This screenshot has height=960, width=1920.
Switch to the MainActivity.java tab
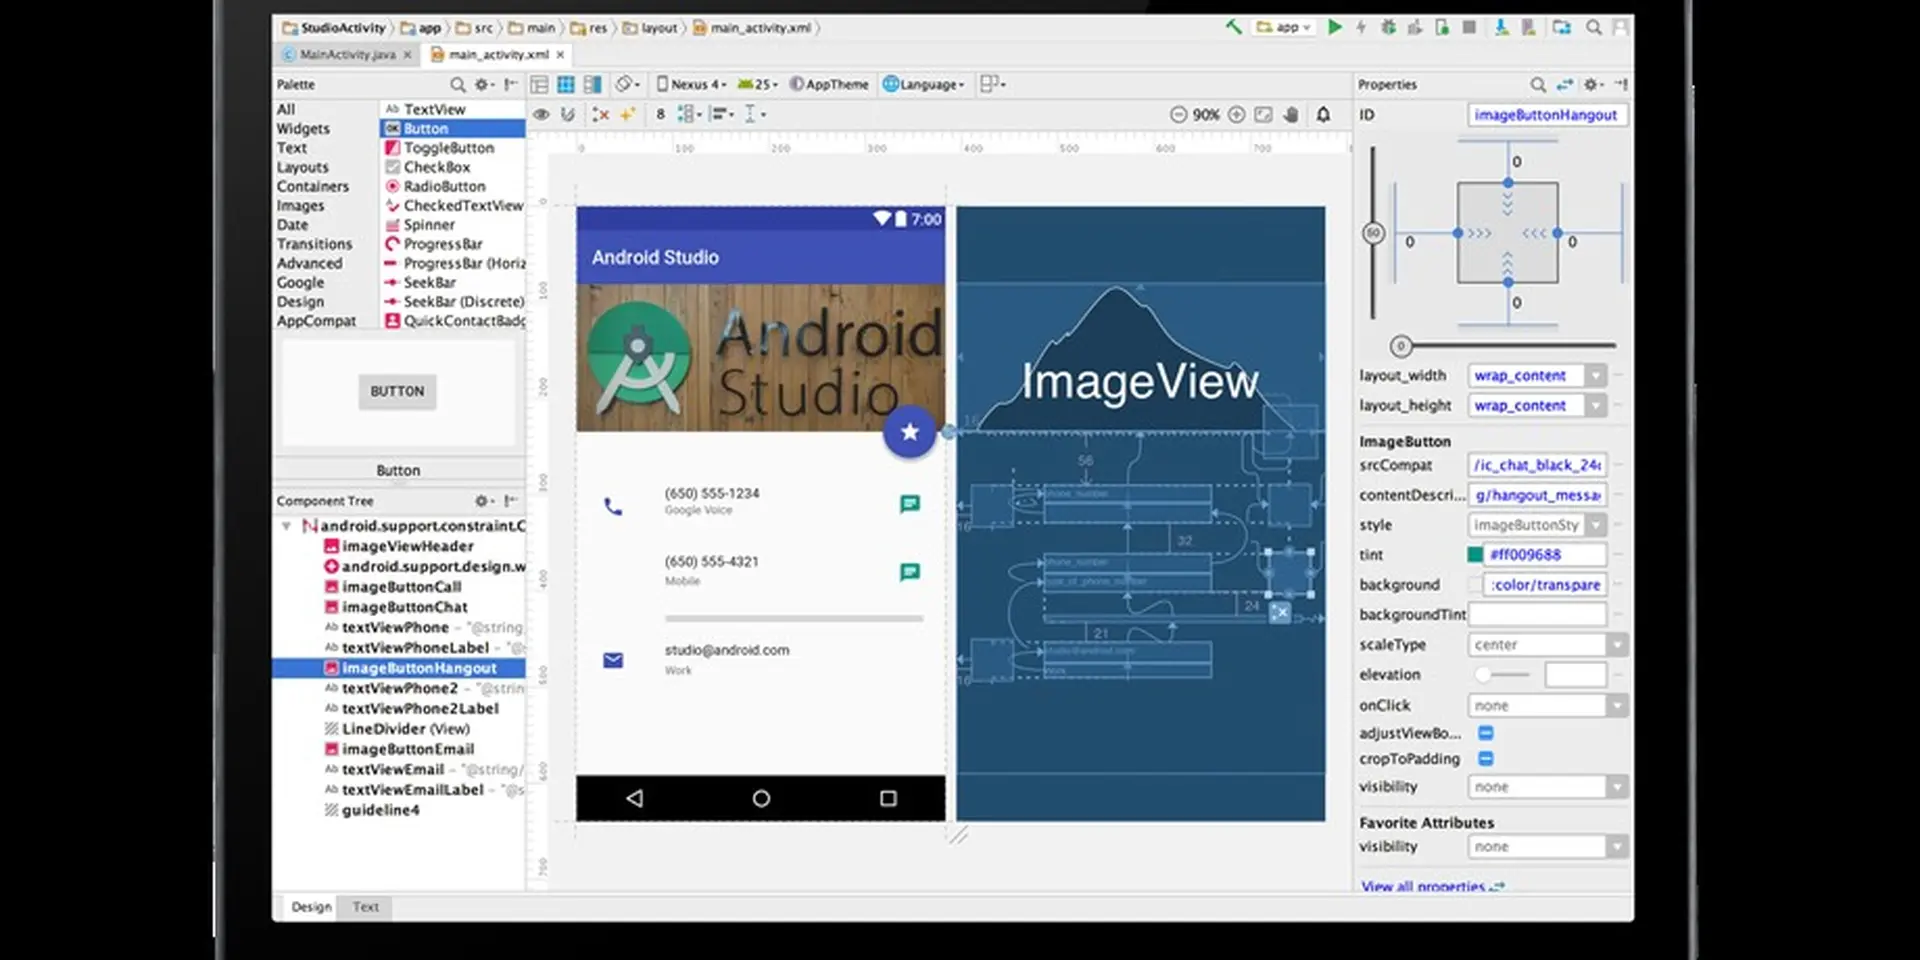coord(347,55)
